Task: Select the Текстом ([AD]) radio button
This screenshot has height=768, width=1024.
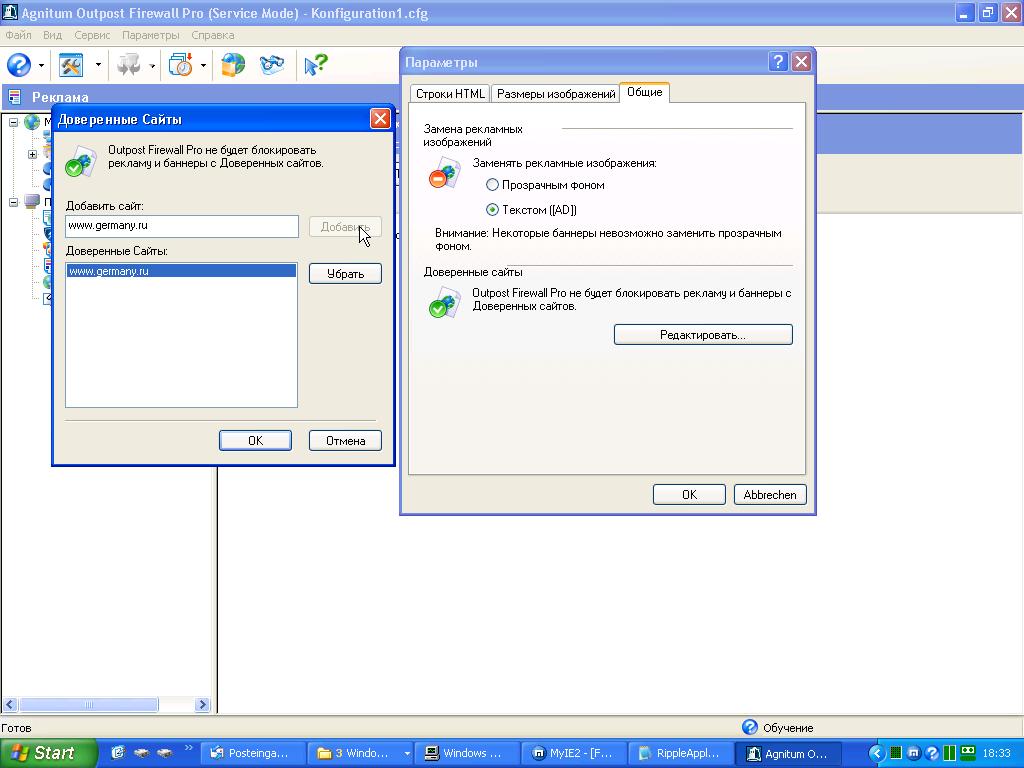Action: click(x=492, y=210)
